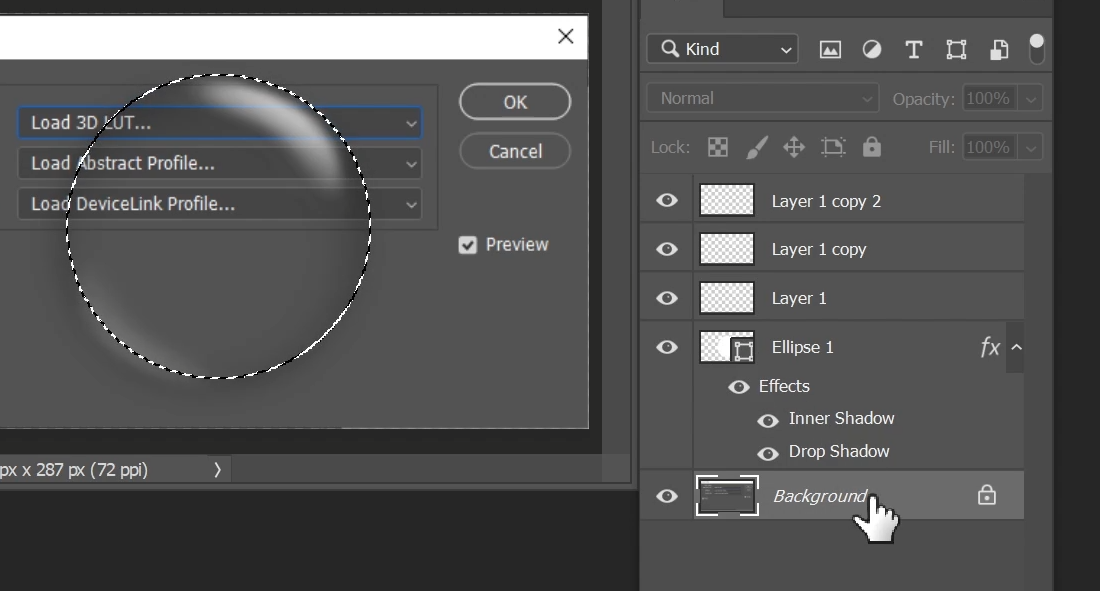Open the Load Abstract Profile dropdown
Screen dimensions: 1100x591
(x=219, y=164)
